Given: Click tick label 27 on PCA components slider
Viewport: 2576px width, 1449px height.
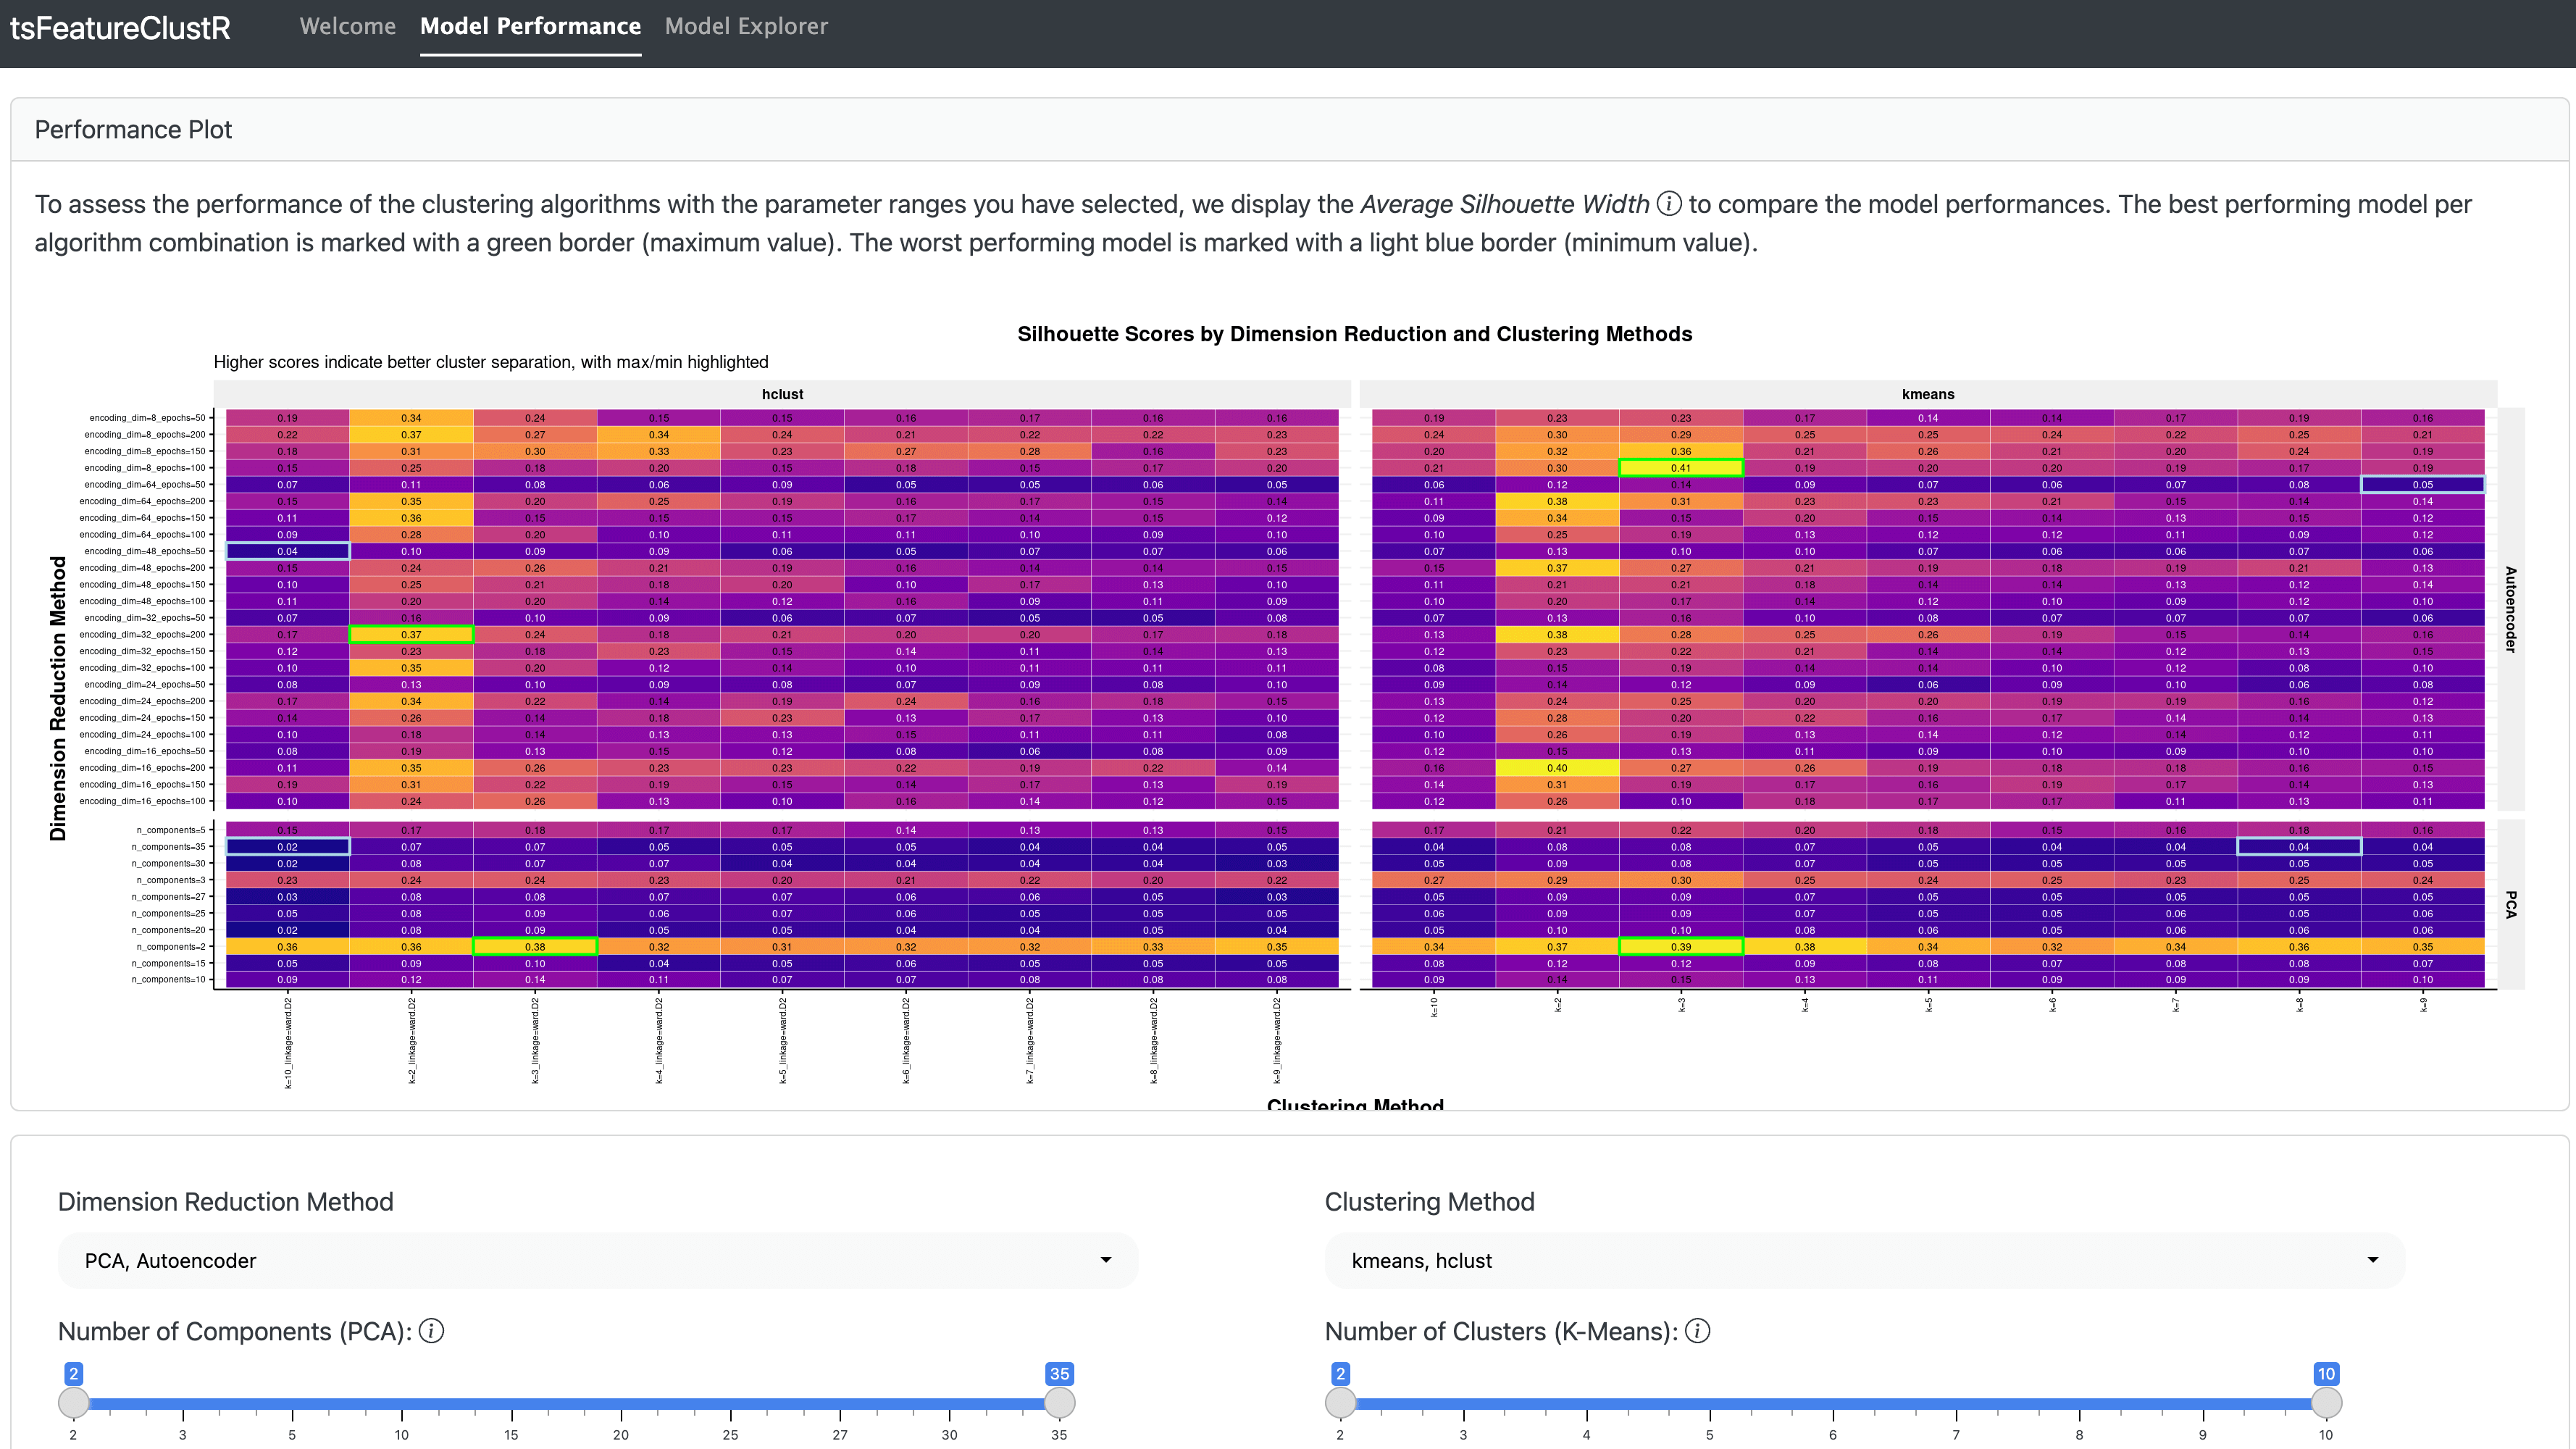Looking at the screenshot, I should (840, 1434).
